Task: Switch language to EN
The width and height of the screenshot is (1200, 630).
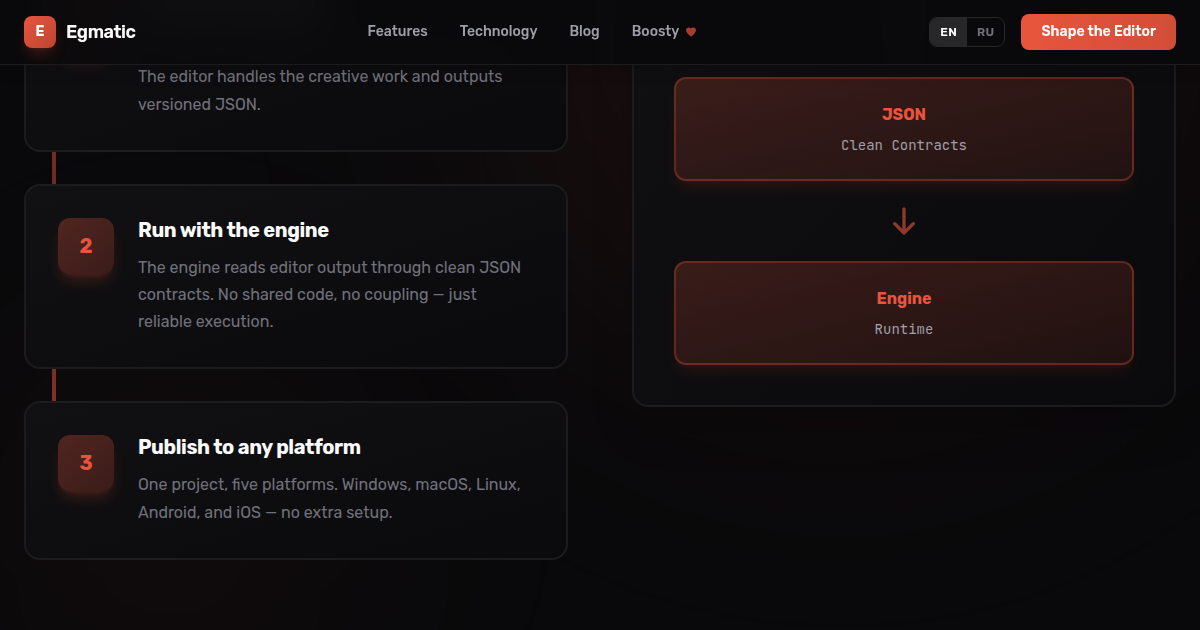Action: coord(948,32)
